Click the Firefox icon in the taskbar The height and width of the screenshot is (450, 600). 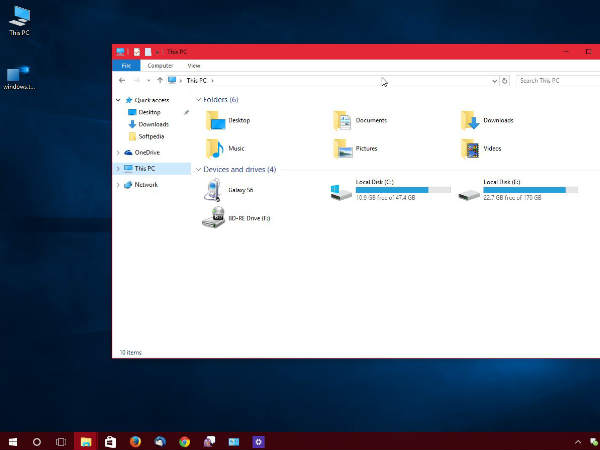[135, 441]
